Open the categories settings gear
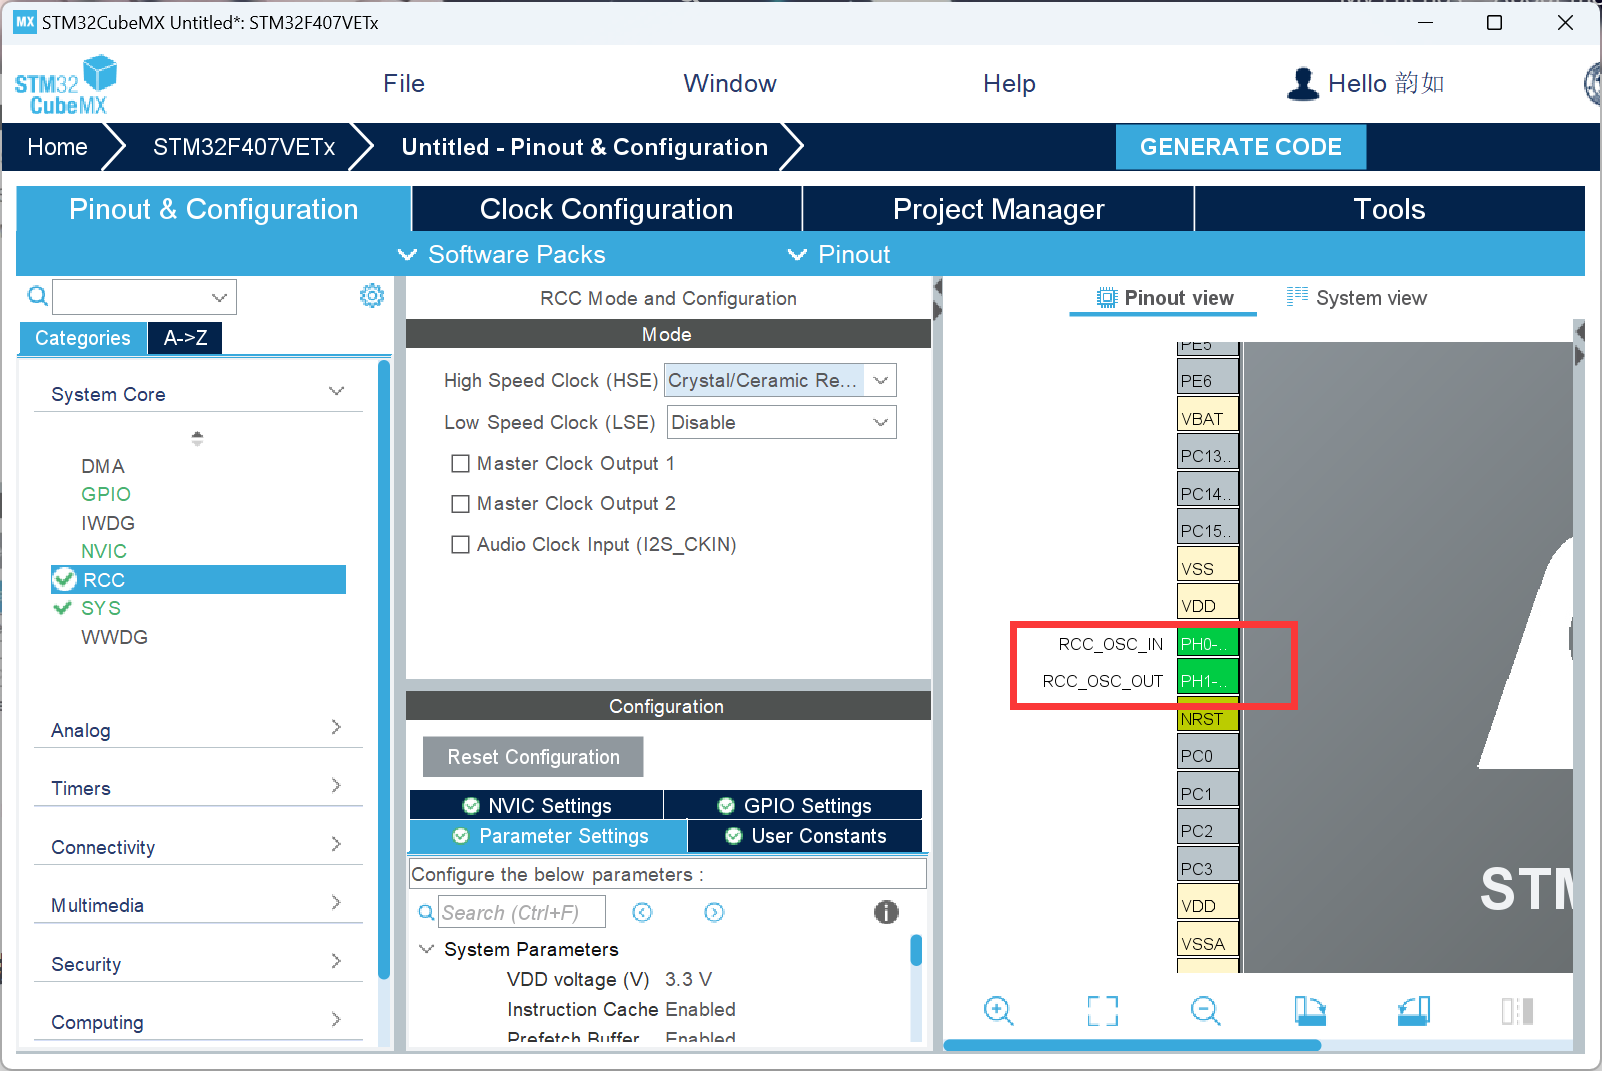1602x1071 pixels. (x=372, y=295)
